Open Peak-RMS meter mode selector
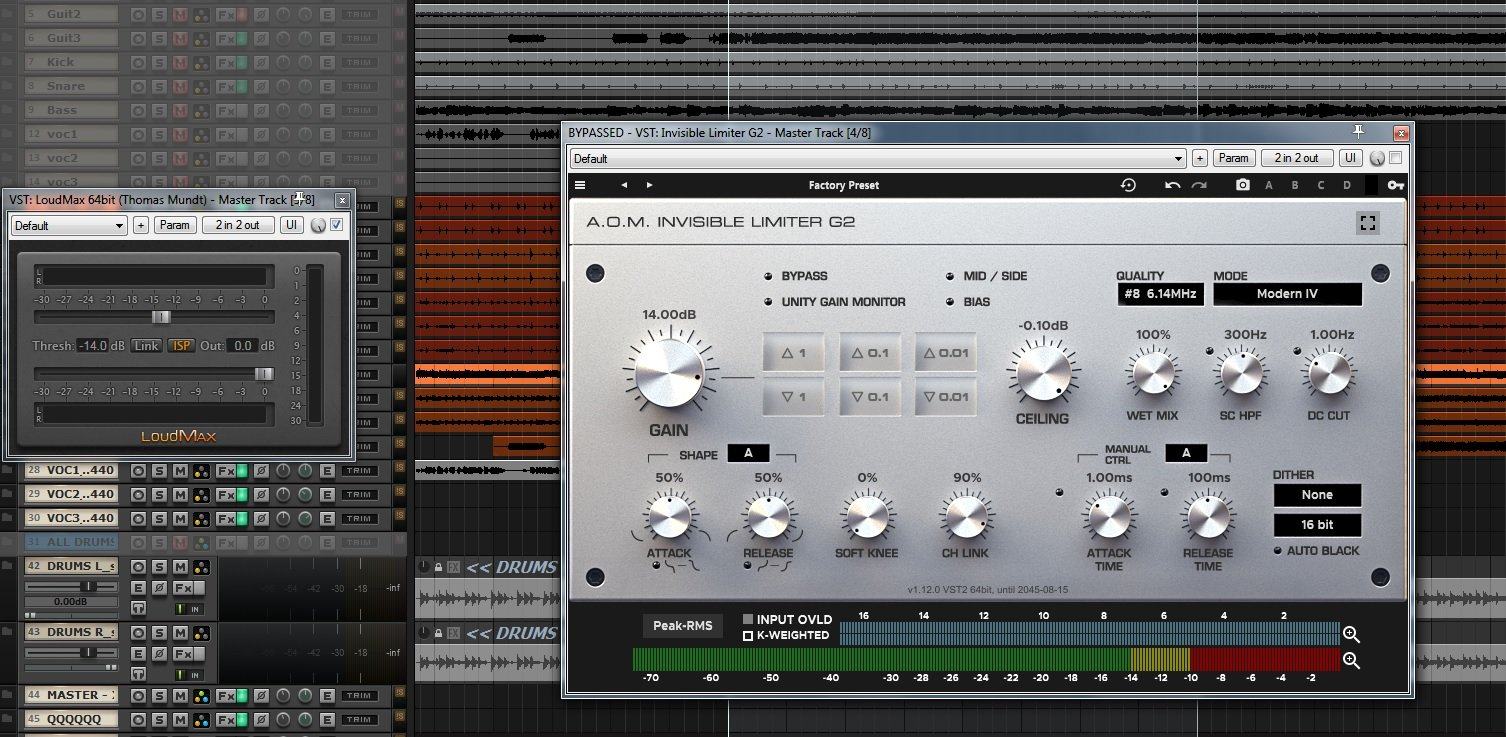Viewport: 1506px width, 737px height. point(682,626)
